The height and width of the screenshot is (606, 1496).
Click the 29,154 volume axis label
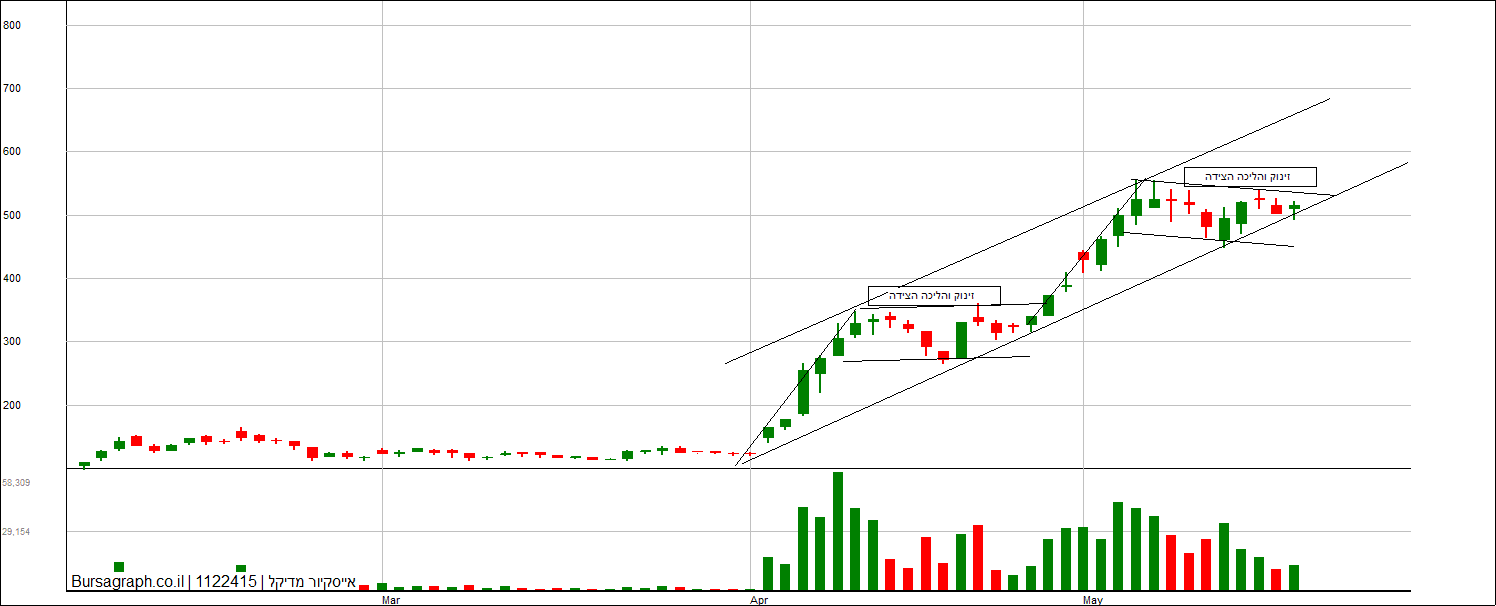(16, 532)
